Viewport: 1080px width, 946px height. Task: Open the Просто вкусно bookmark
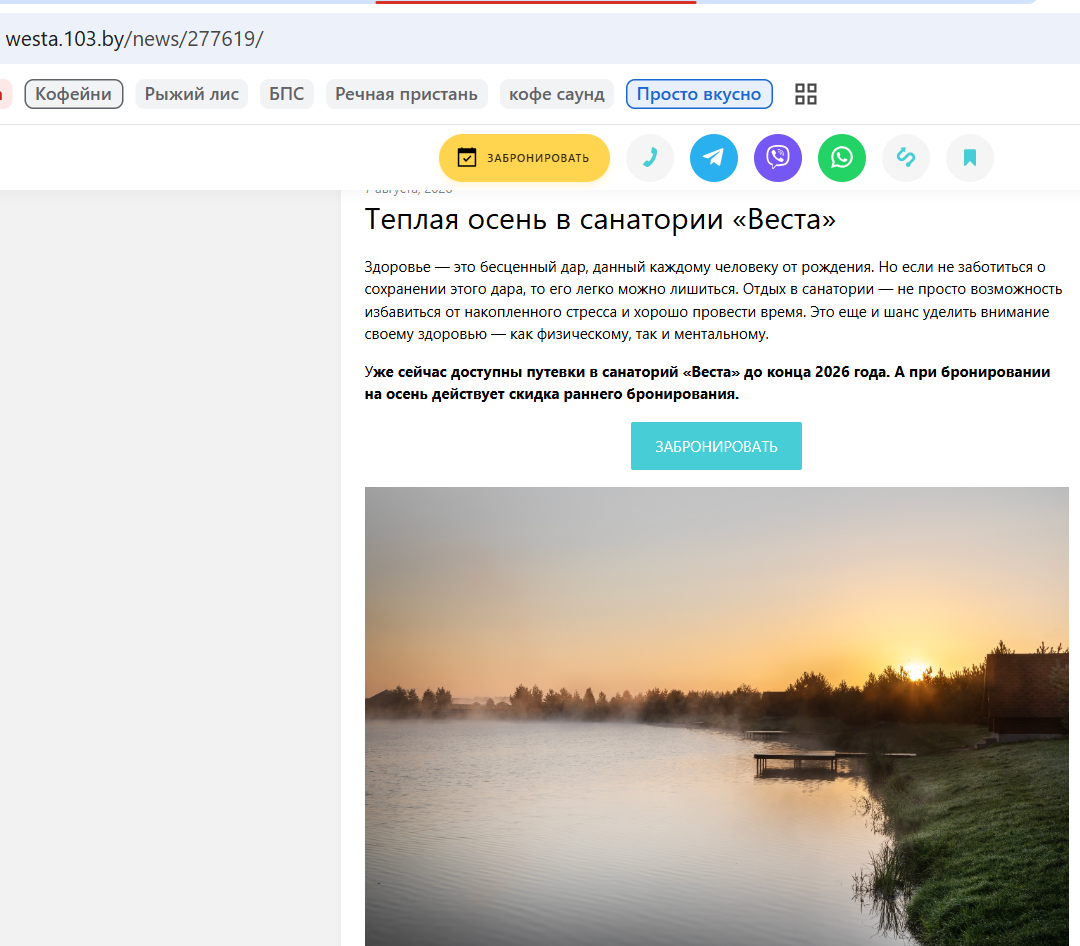tap(699, 94)
